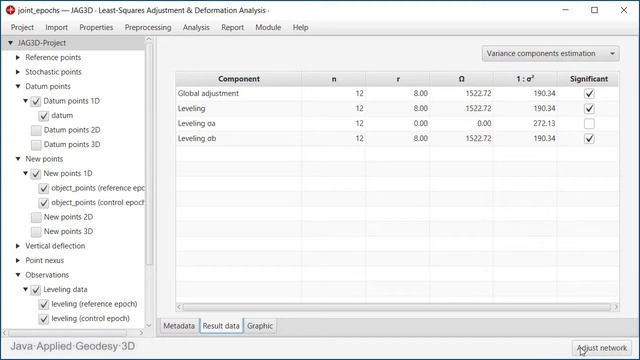Collapse the Leveling data node
The width and height of the screenshot is (640, 360).
click(26, 289)
